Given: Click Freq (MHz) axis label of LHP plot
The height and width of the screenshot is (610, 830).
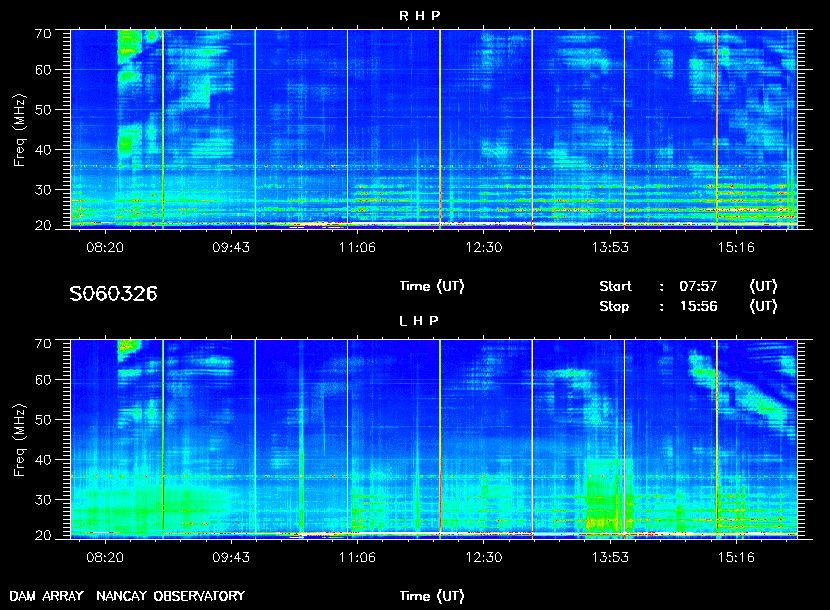Looking at the screenshot, I should click(19, 441).
